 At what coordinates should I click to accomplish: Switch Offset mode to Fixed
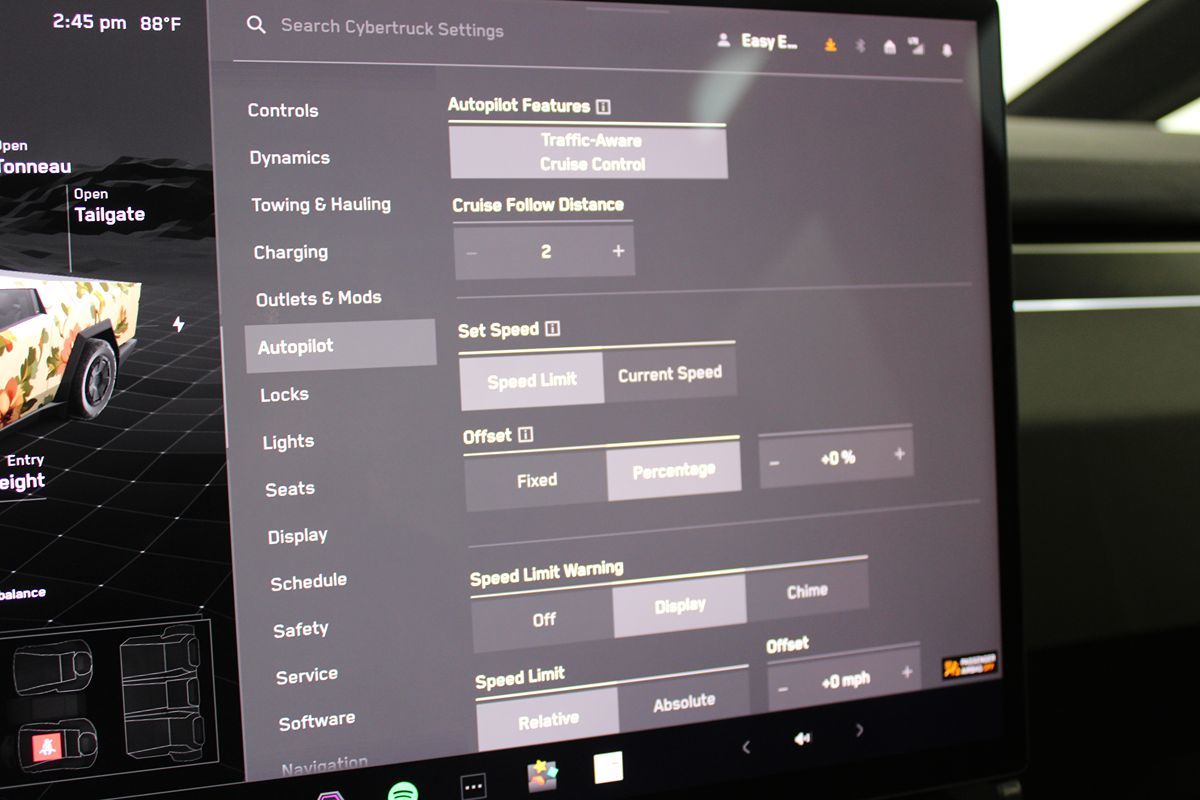coord(537,481)
